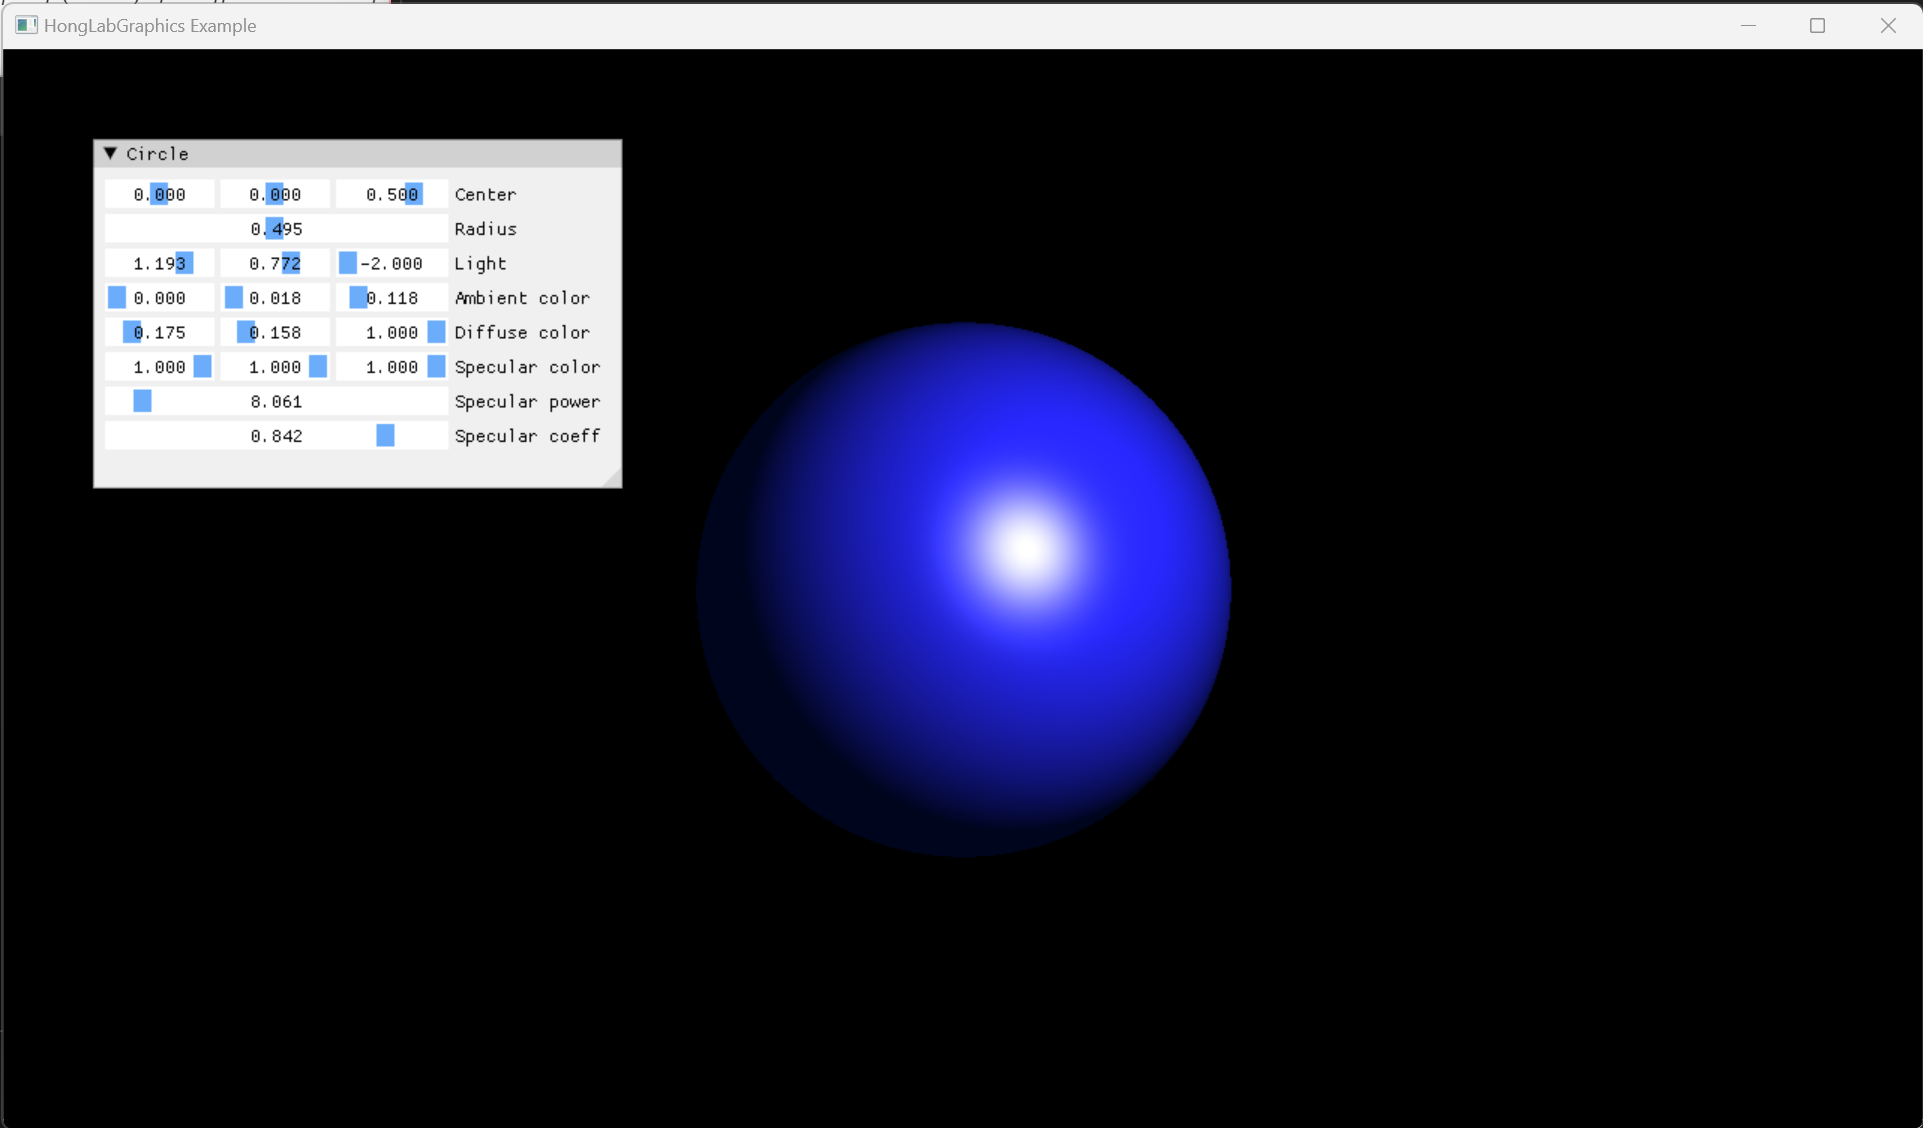This screenshot has width=1923, height=1128.
Task: Click the Center Y value field
Action: click(275, 194)
